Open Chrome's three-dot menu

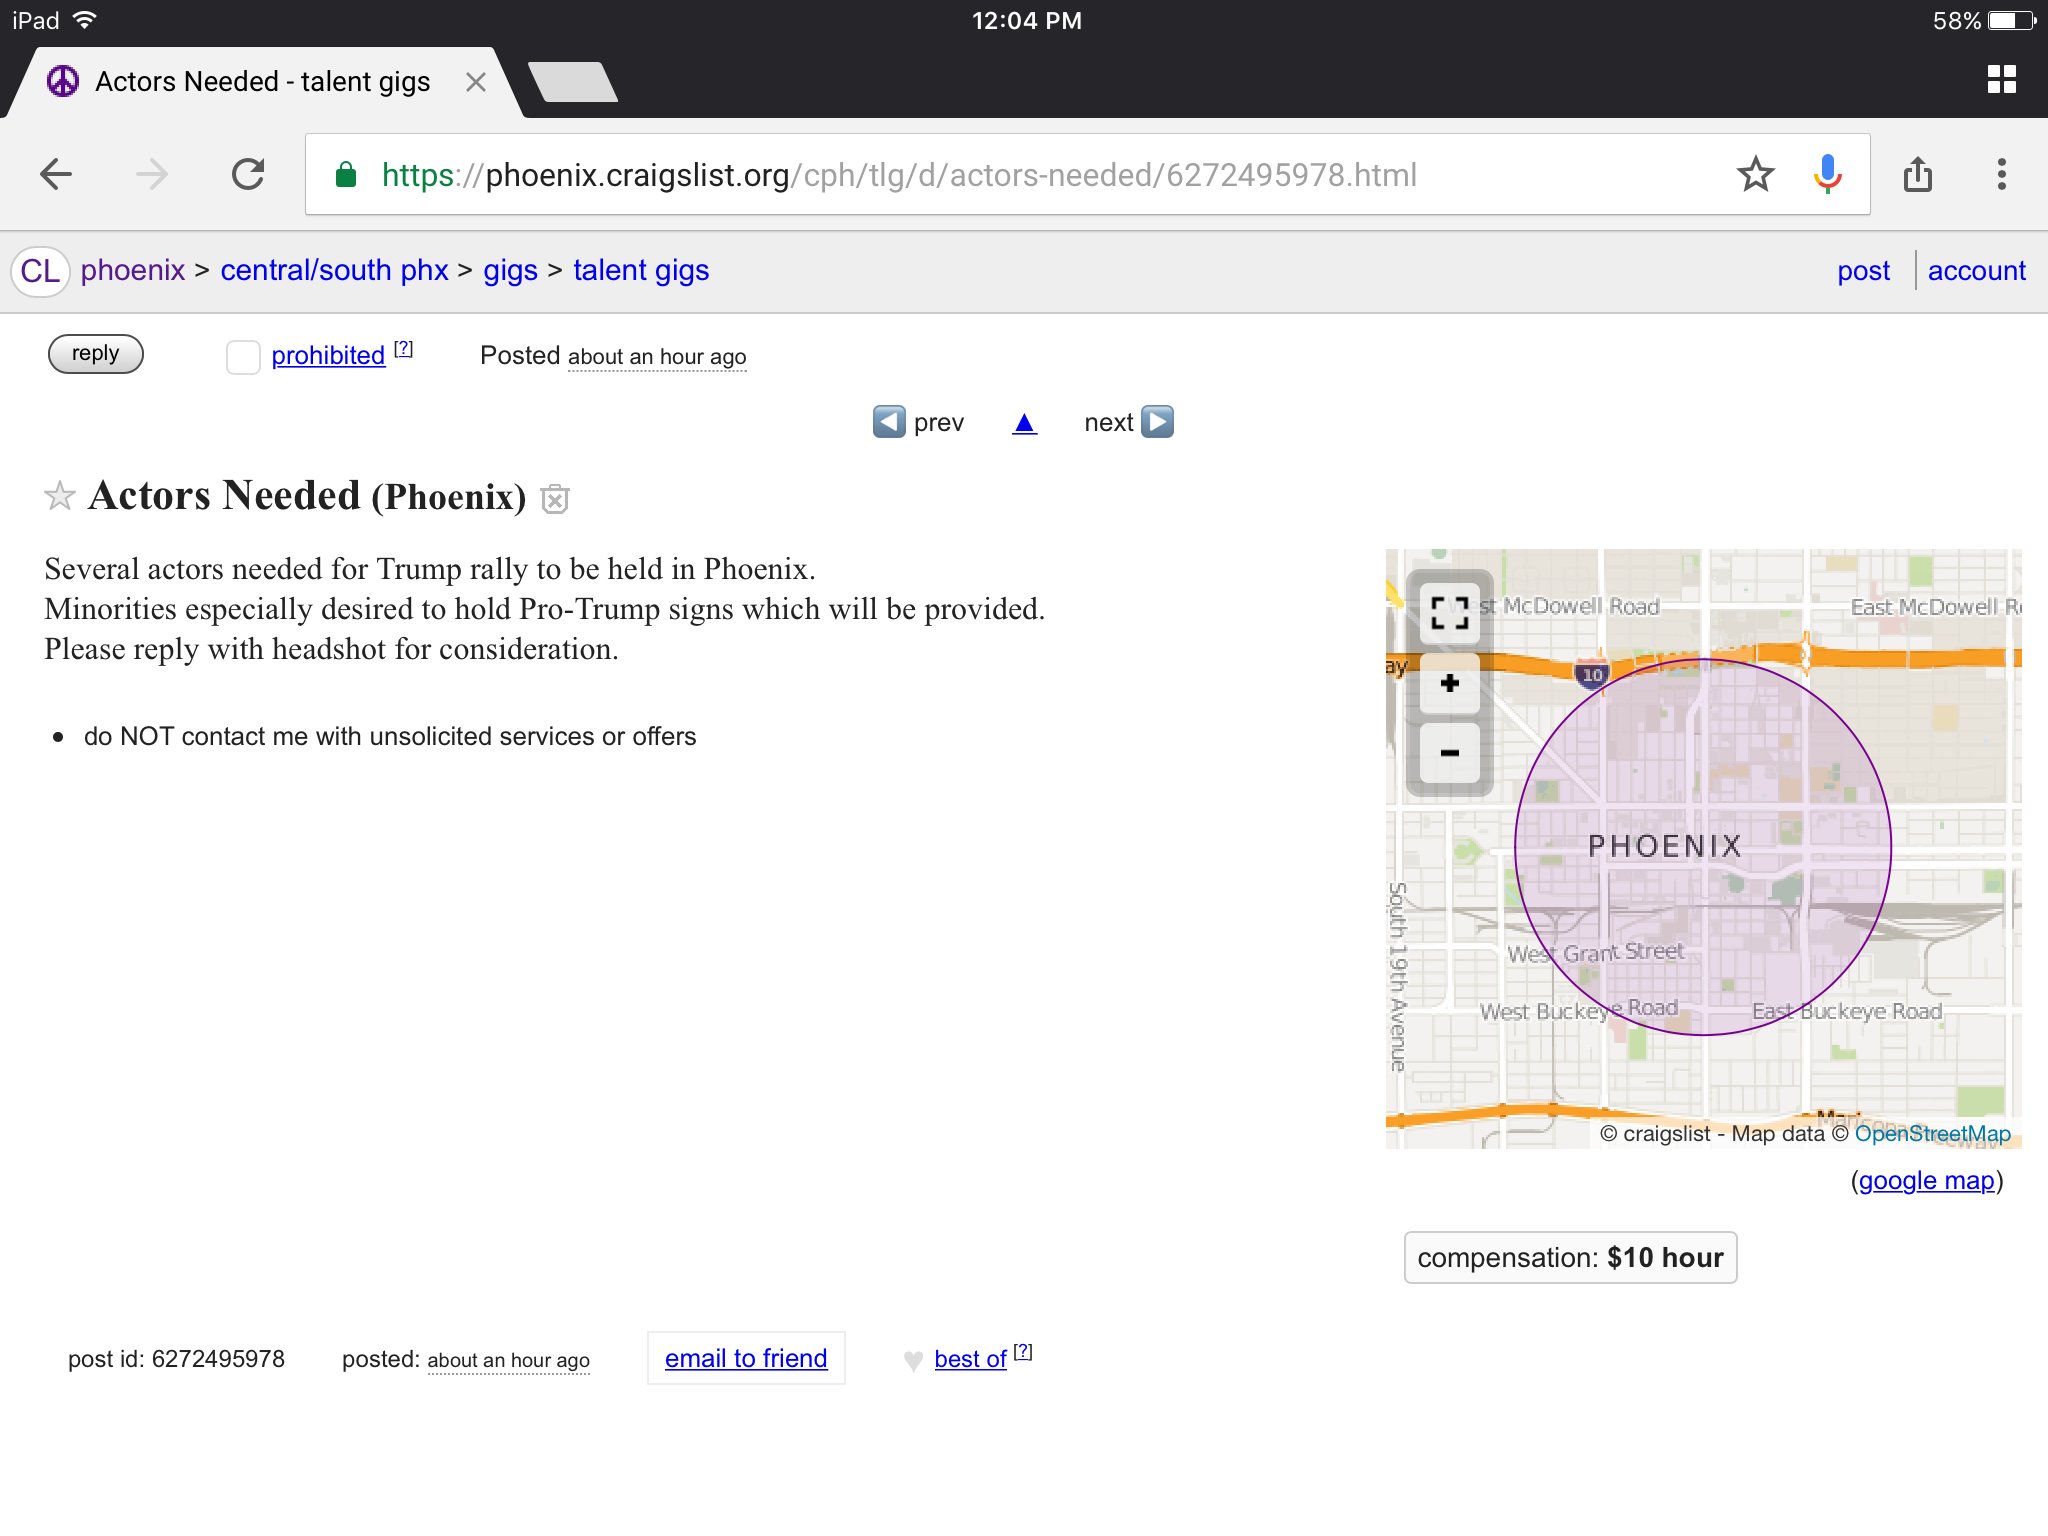pos(2001,174)
